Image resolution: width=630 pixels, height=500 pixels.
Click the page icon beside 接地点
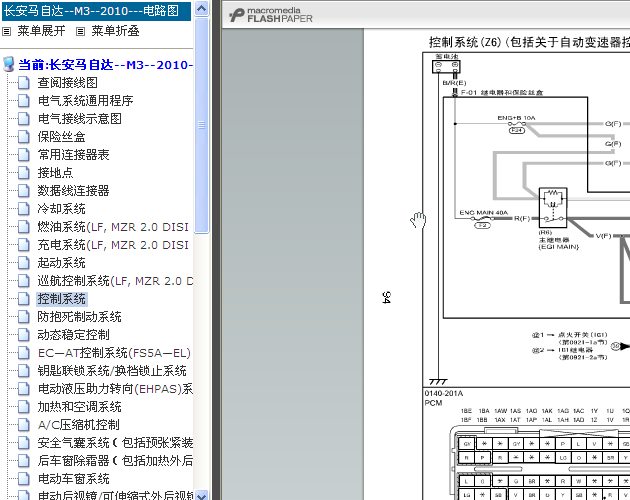click(x=24, y=173)
